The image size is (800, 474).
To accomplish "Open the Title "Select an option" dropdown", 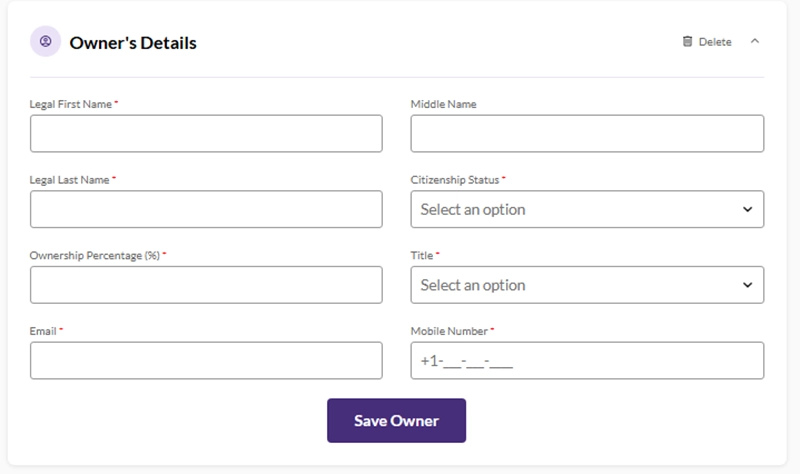I will [x=587, y=285].
